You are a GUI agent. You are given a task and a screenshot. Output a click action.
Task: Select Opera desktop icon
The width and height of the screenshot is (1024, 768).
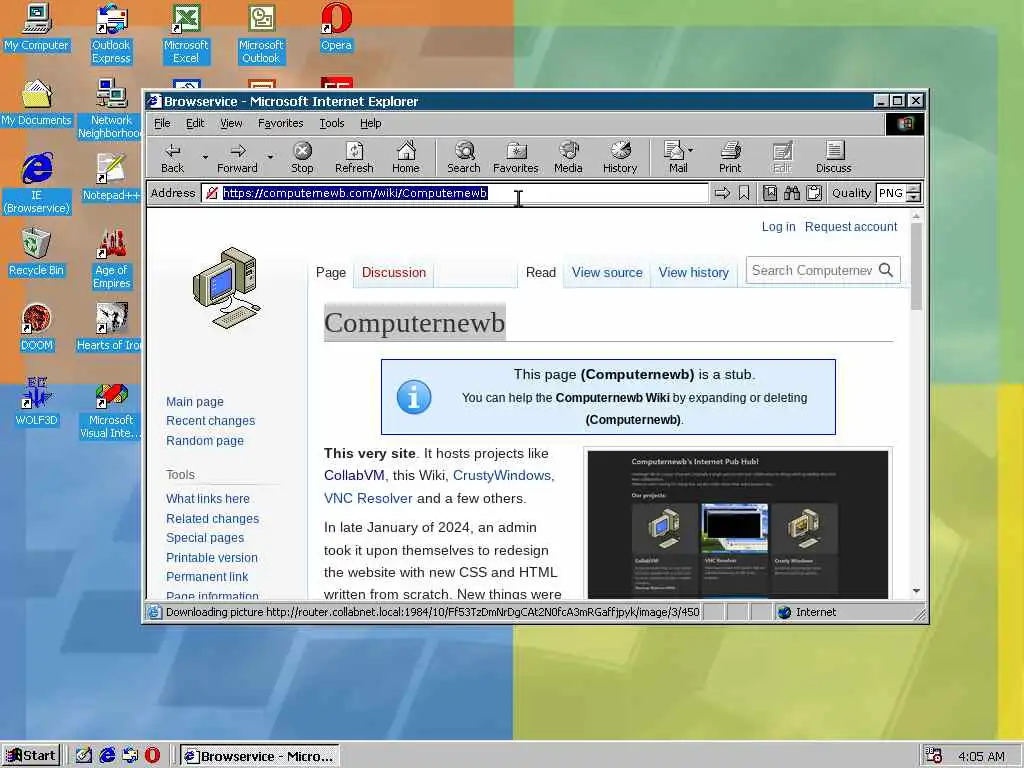coord(336,27)
